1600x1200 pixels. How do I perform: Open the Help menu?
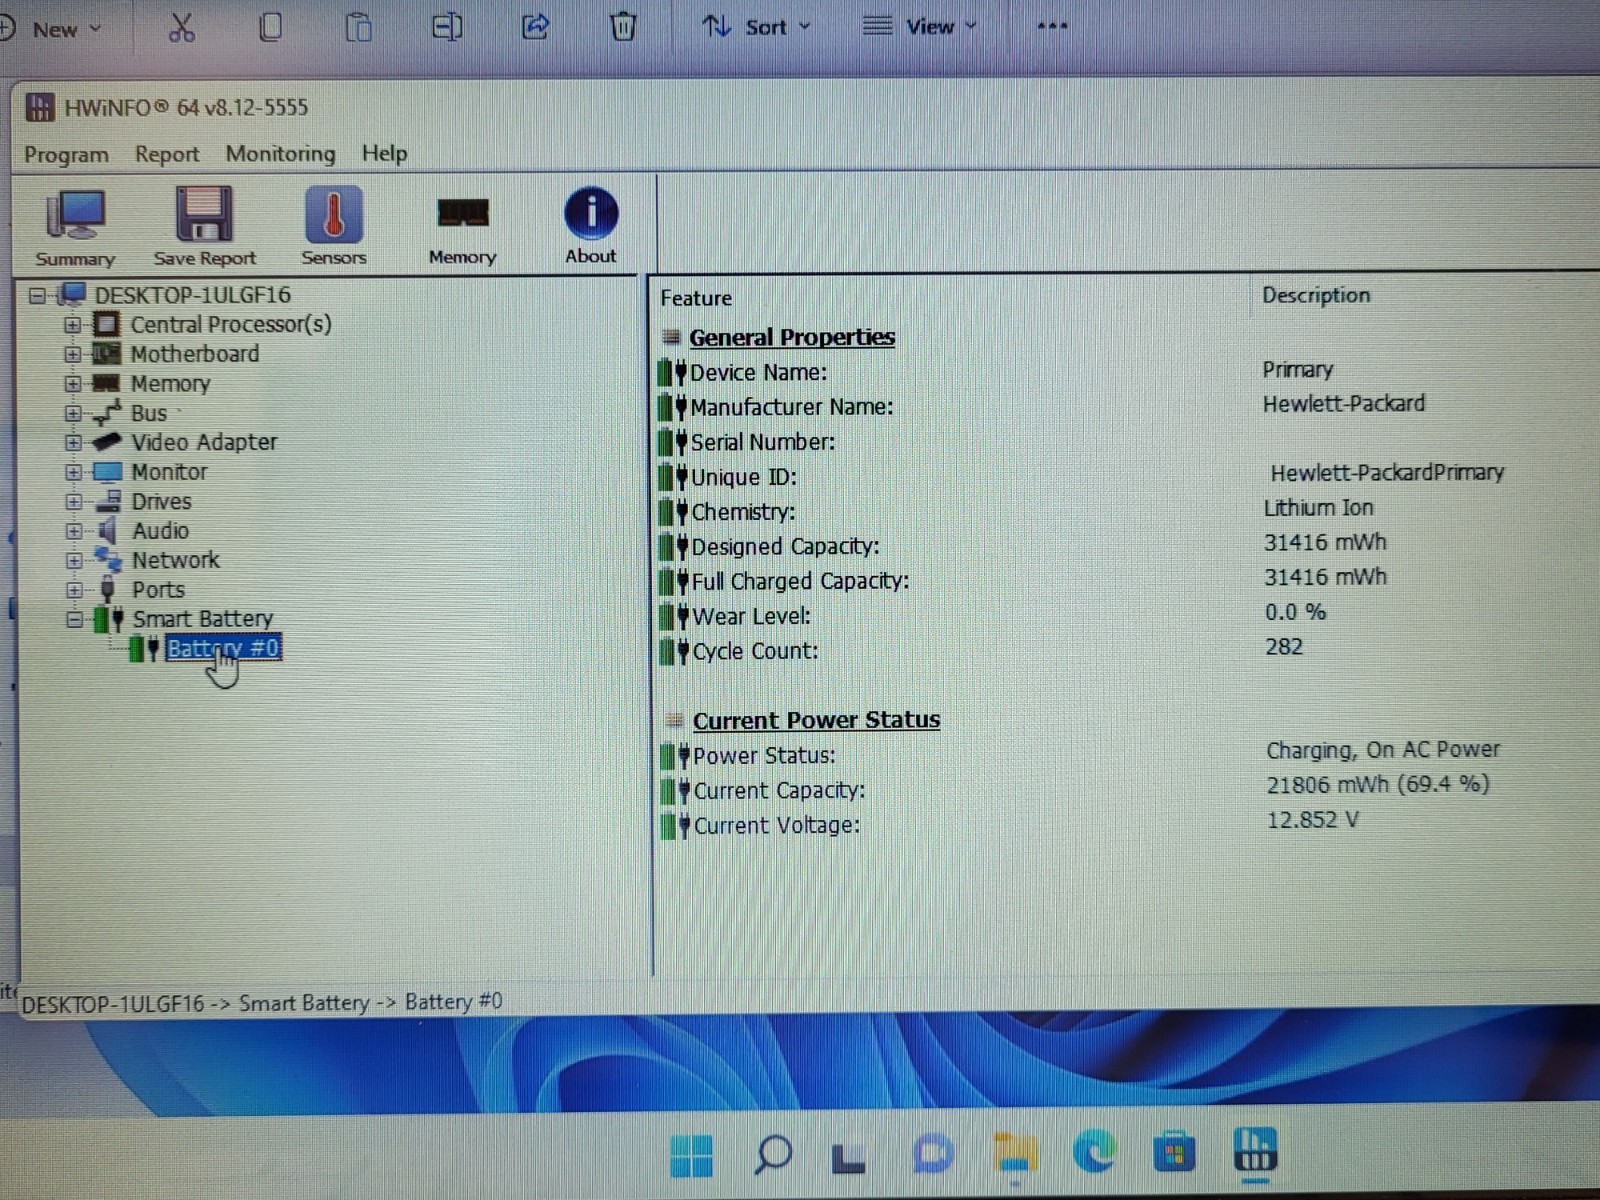coord(384,153)
